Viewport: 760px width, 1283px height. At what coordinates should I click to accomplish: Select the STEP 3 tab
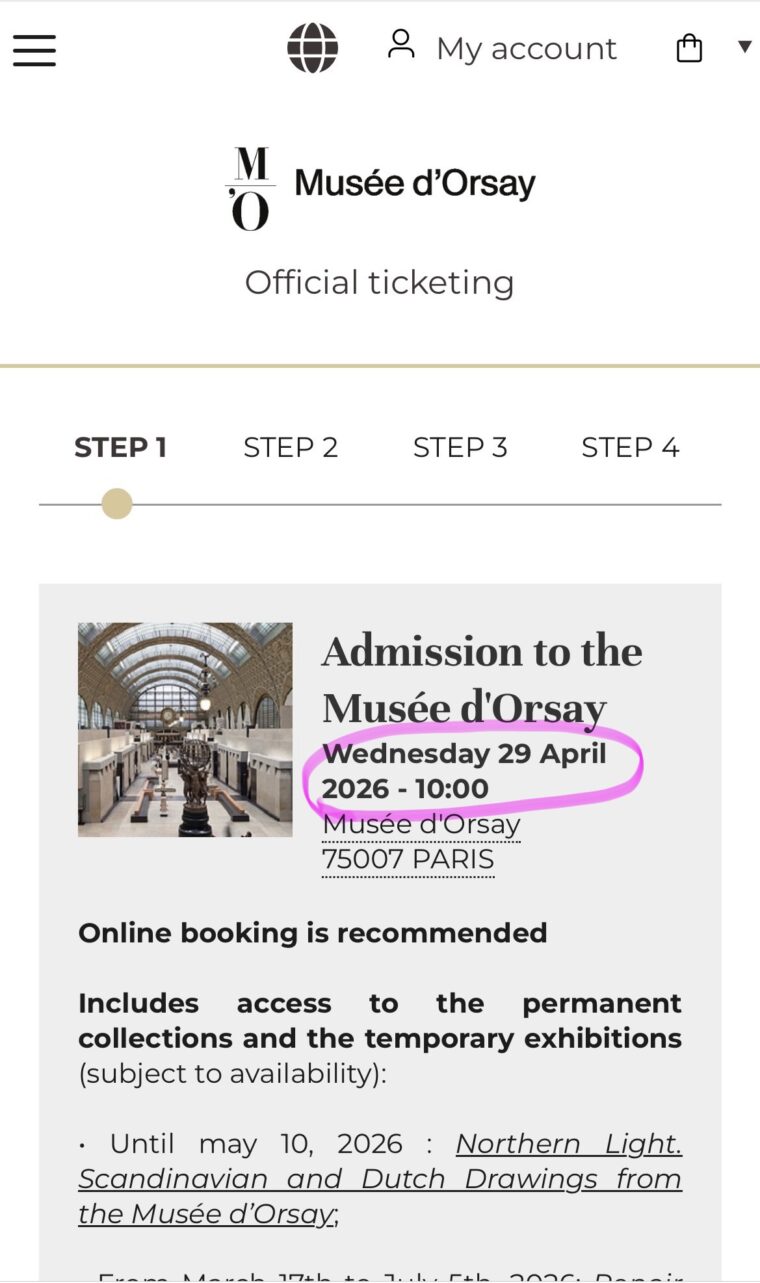click(460, 447)
